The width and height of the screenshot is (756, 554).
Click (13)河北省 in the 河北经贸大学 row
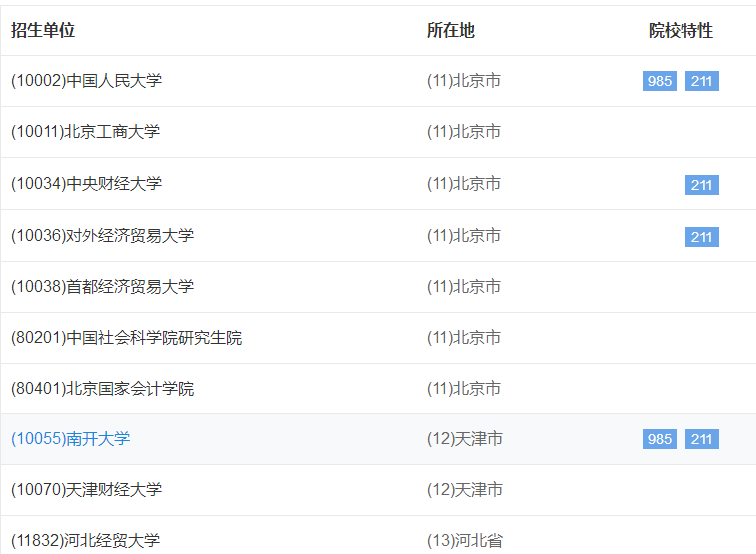(465, 540)
